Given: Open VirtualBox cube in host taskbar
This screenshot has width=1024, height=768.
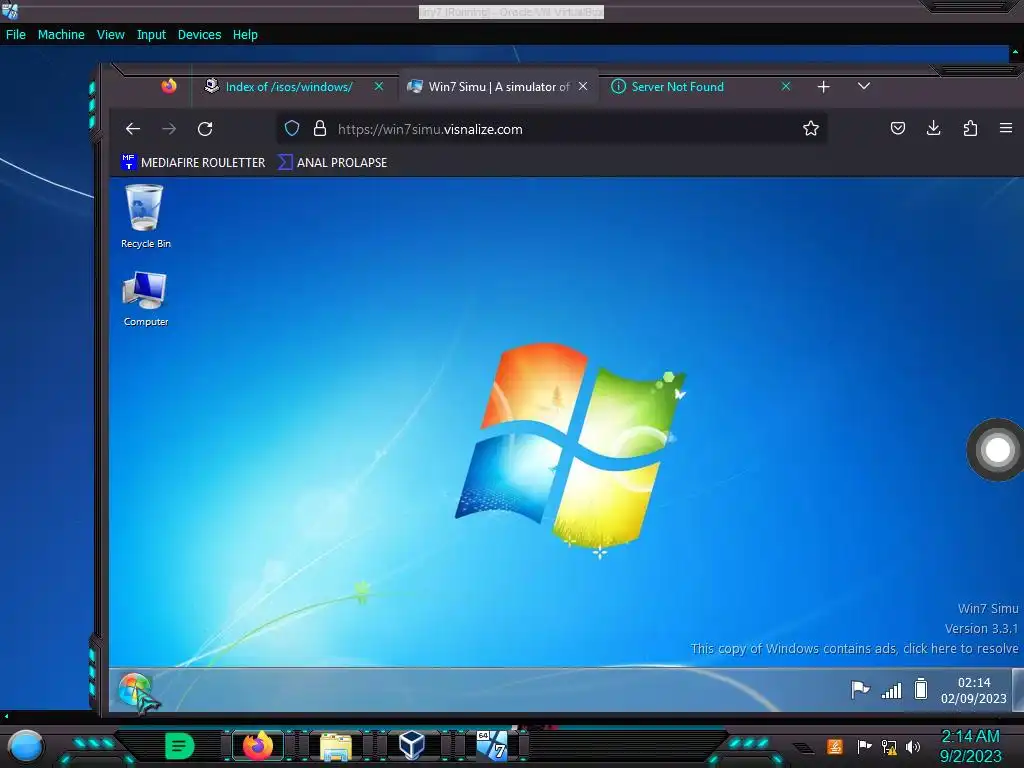Looking at the screenshot, I should coord(412,746).
